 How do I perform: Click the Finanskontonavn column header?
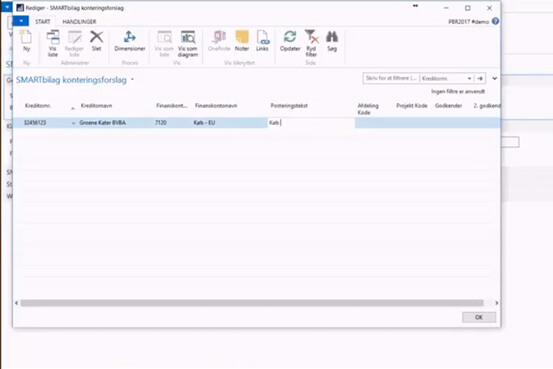[216, 105]
